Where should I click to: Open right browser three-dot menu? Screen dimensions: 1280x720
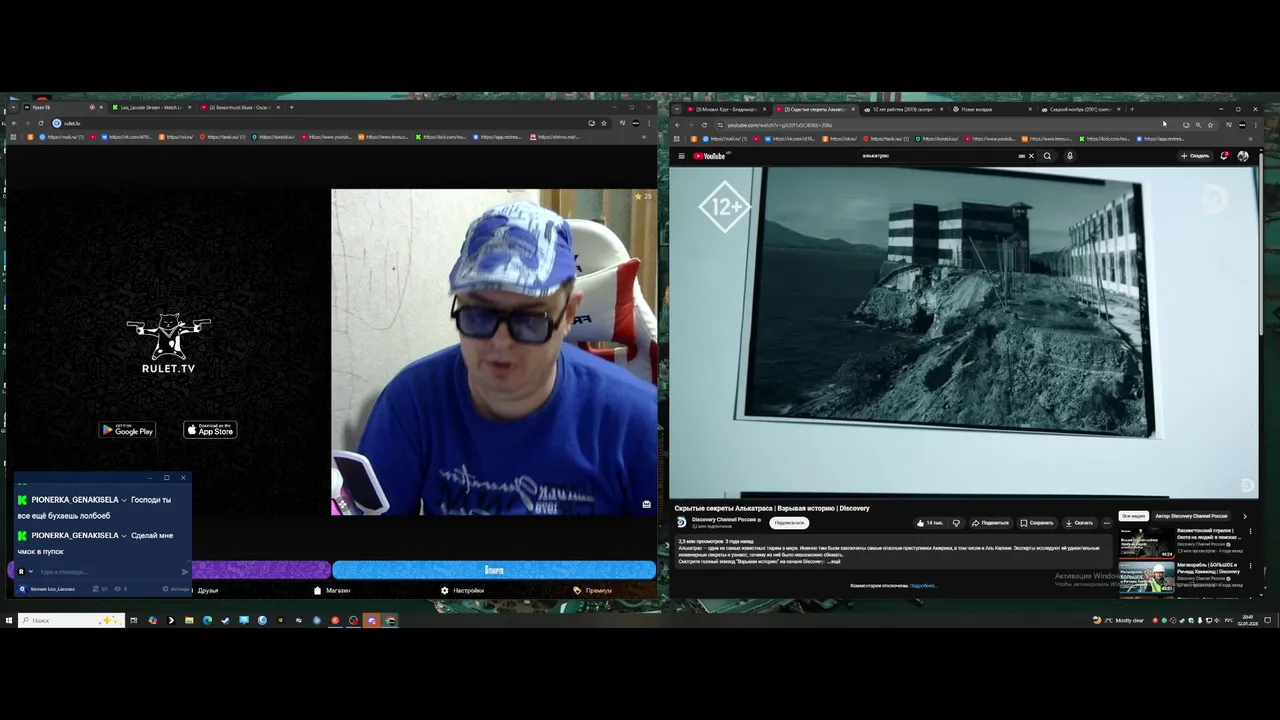click(x=1255, y=125)
